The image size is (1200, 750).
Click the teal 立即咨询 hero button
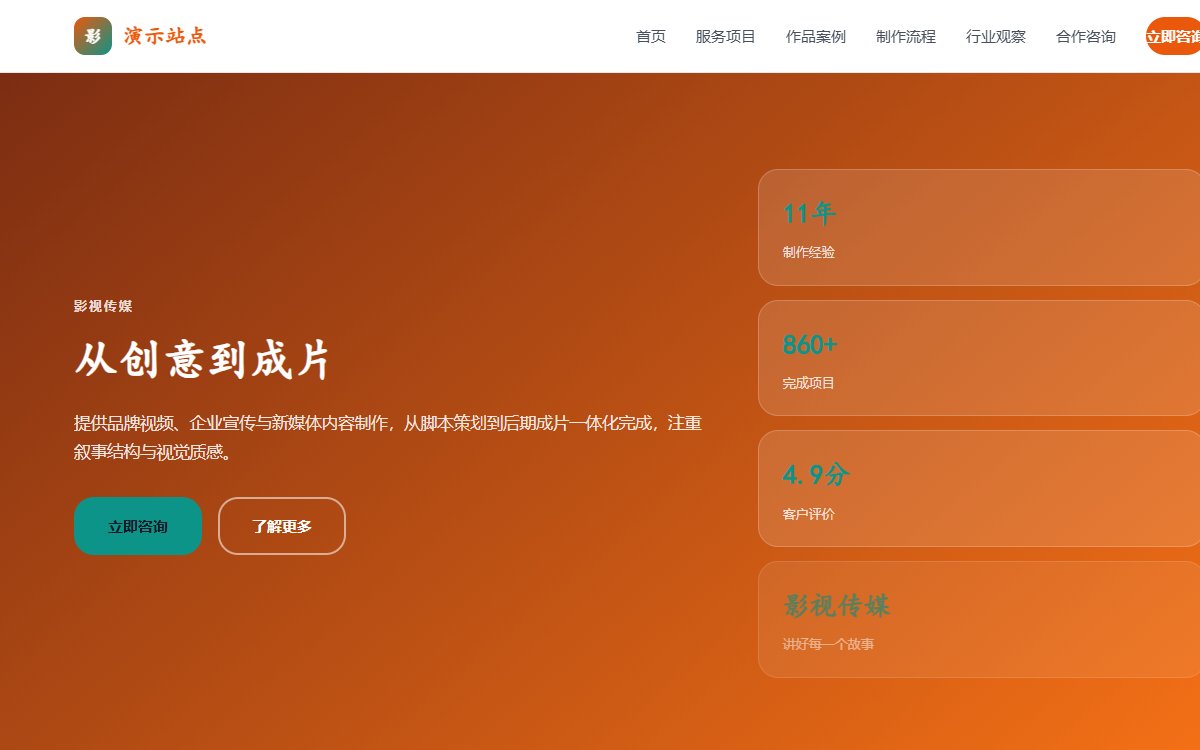click(x=138, y=526)
